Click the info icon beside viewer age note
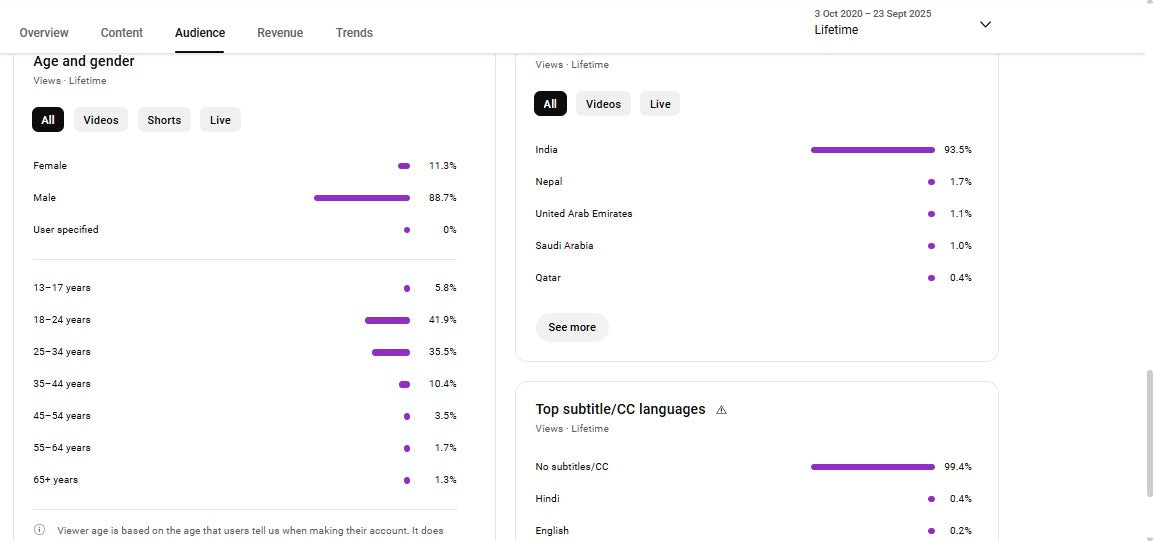1154x541 pixels. click(39, 530)
